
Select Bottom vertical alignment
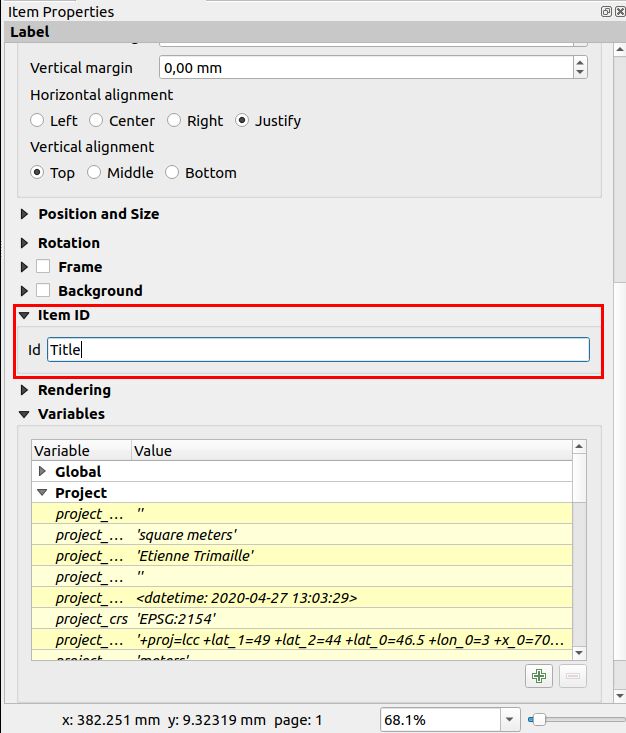click(x=172, y=172)
